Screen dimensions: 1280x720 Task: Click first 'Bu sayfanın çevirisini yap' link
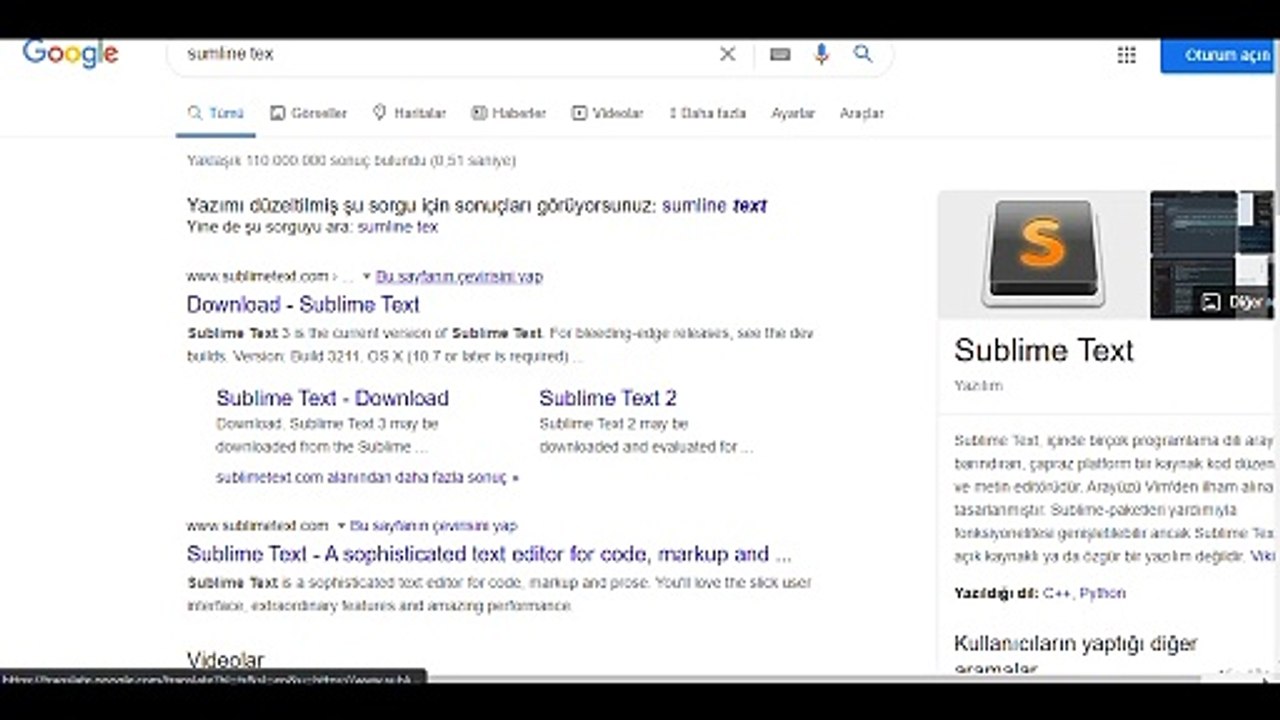coord(459,276)
